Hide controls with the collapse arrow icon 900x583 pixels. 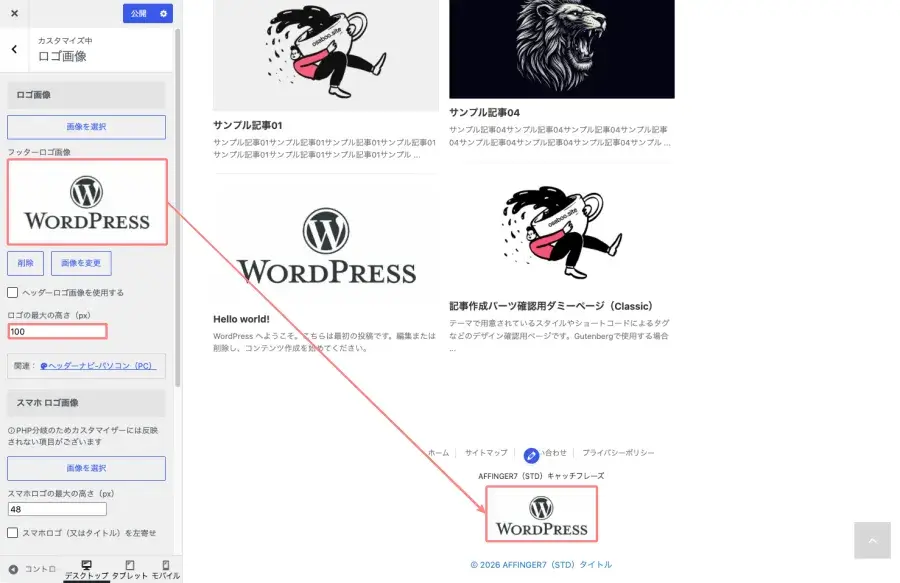(13, 569)
